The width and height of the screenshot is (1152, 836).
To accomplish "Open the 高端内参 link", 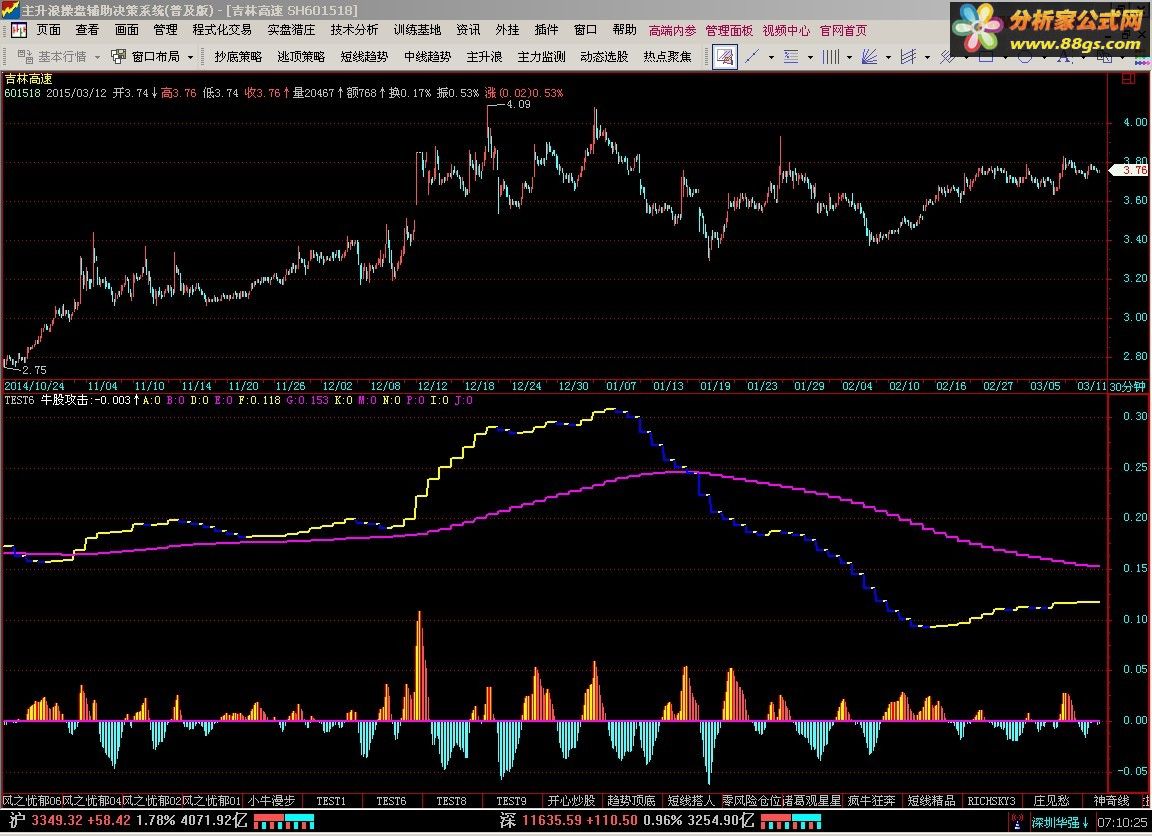I will point(672,31).
